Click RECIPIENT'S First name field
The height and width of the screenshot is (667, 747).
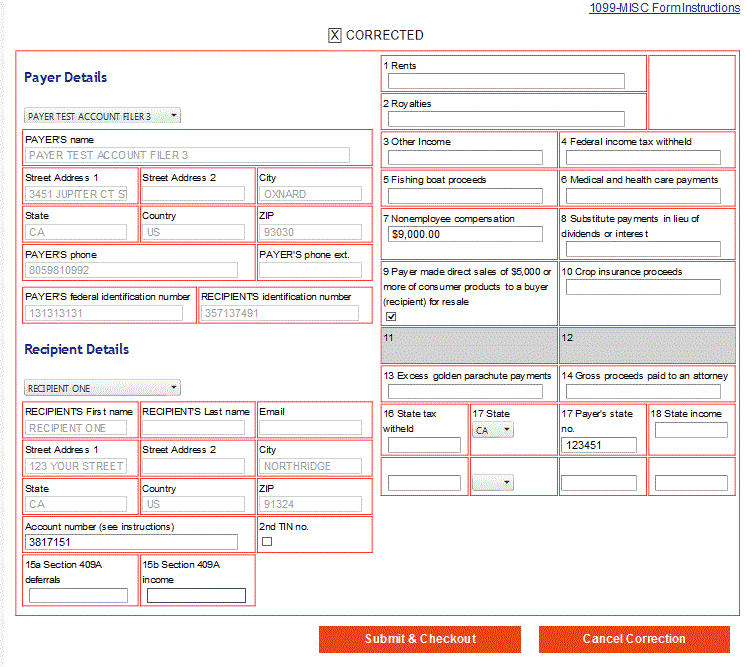pyautogui.click(x=76, y=428)
